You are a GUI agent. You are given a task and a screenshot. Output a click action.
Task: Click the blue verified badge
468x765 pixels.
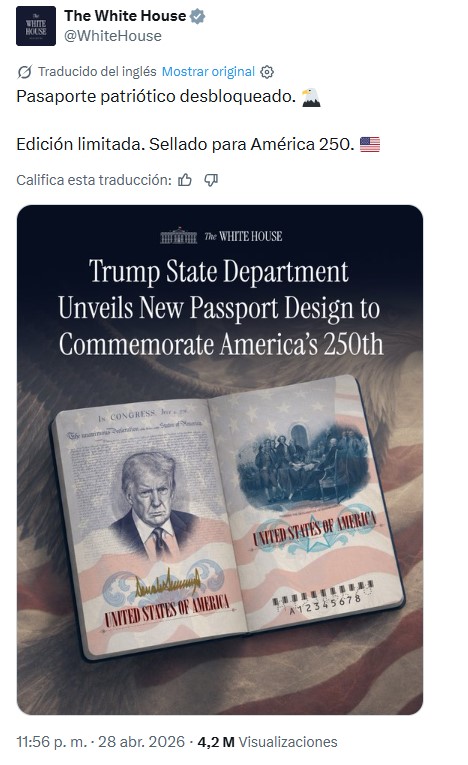(x=197, y=17)
